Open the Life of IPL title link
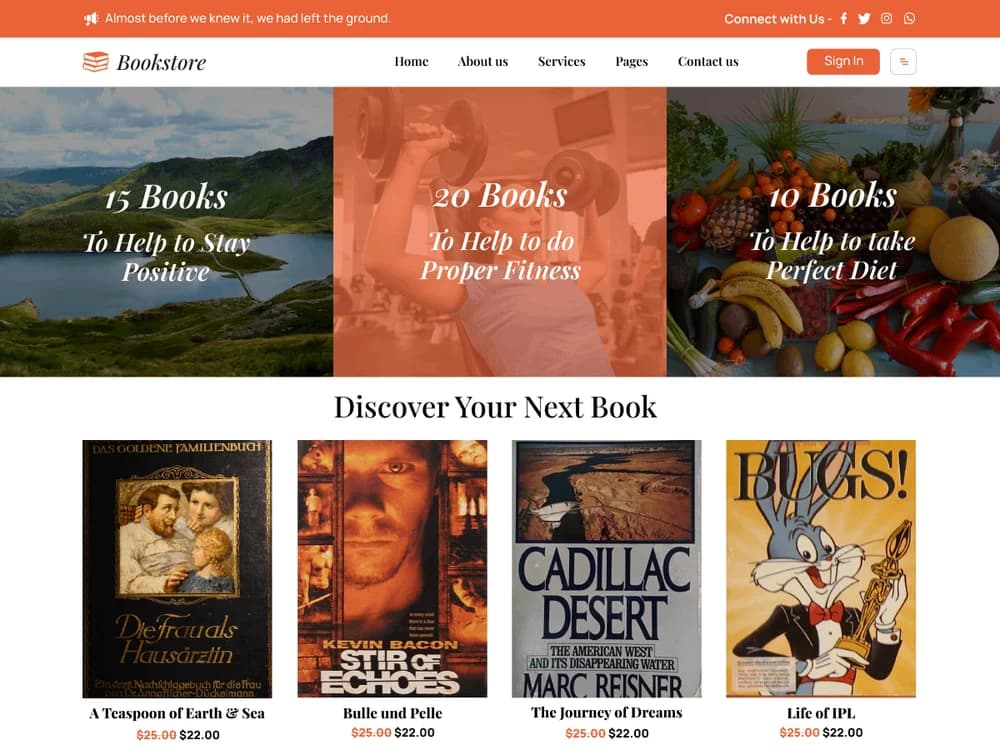1000x750 pixels. (x=821, y=713)
